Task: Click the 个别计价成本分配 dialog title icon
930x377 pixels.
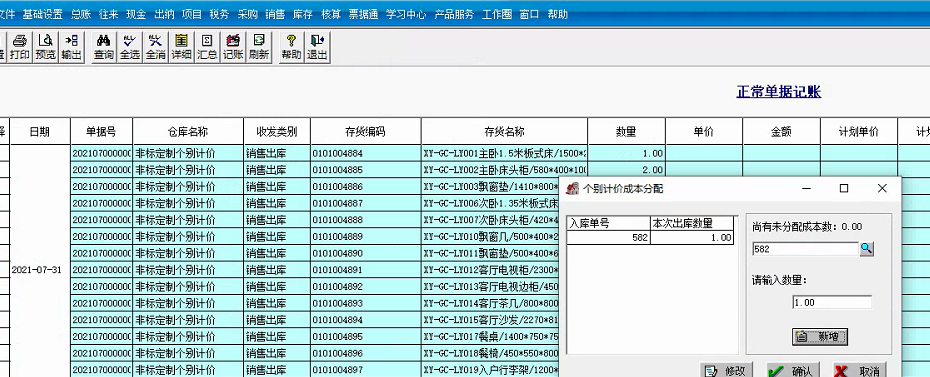Action: click(572, 188)
